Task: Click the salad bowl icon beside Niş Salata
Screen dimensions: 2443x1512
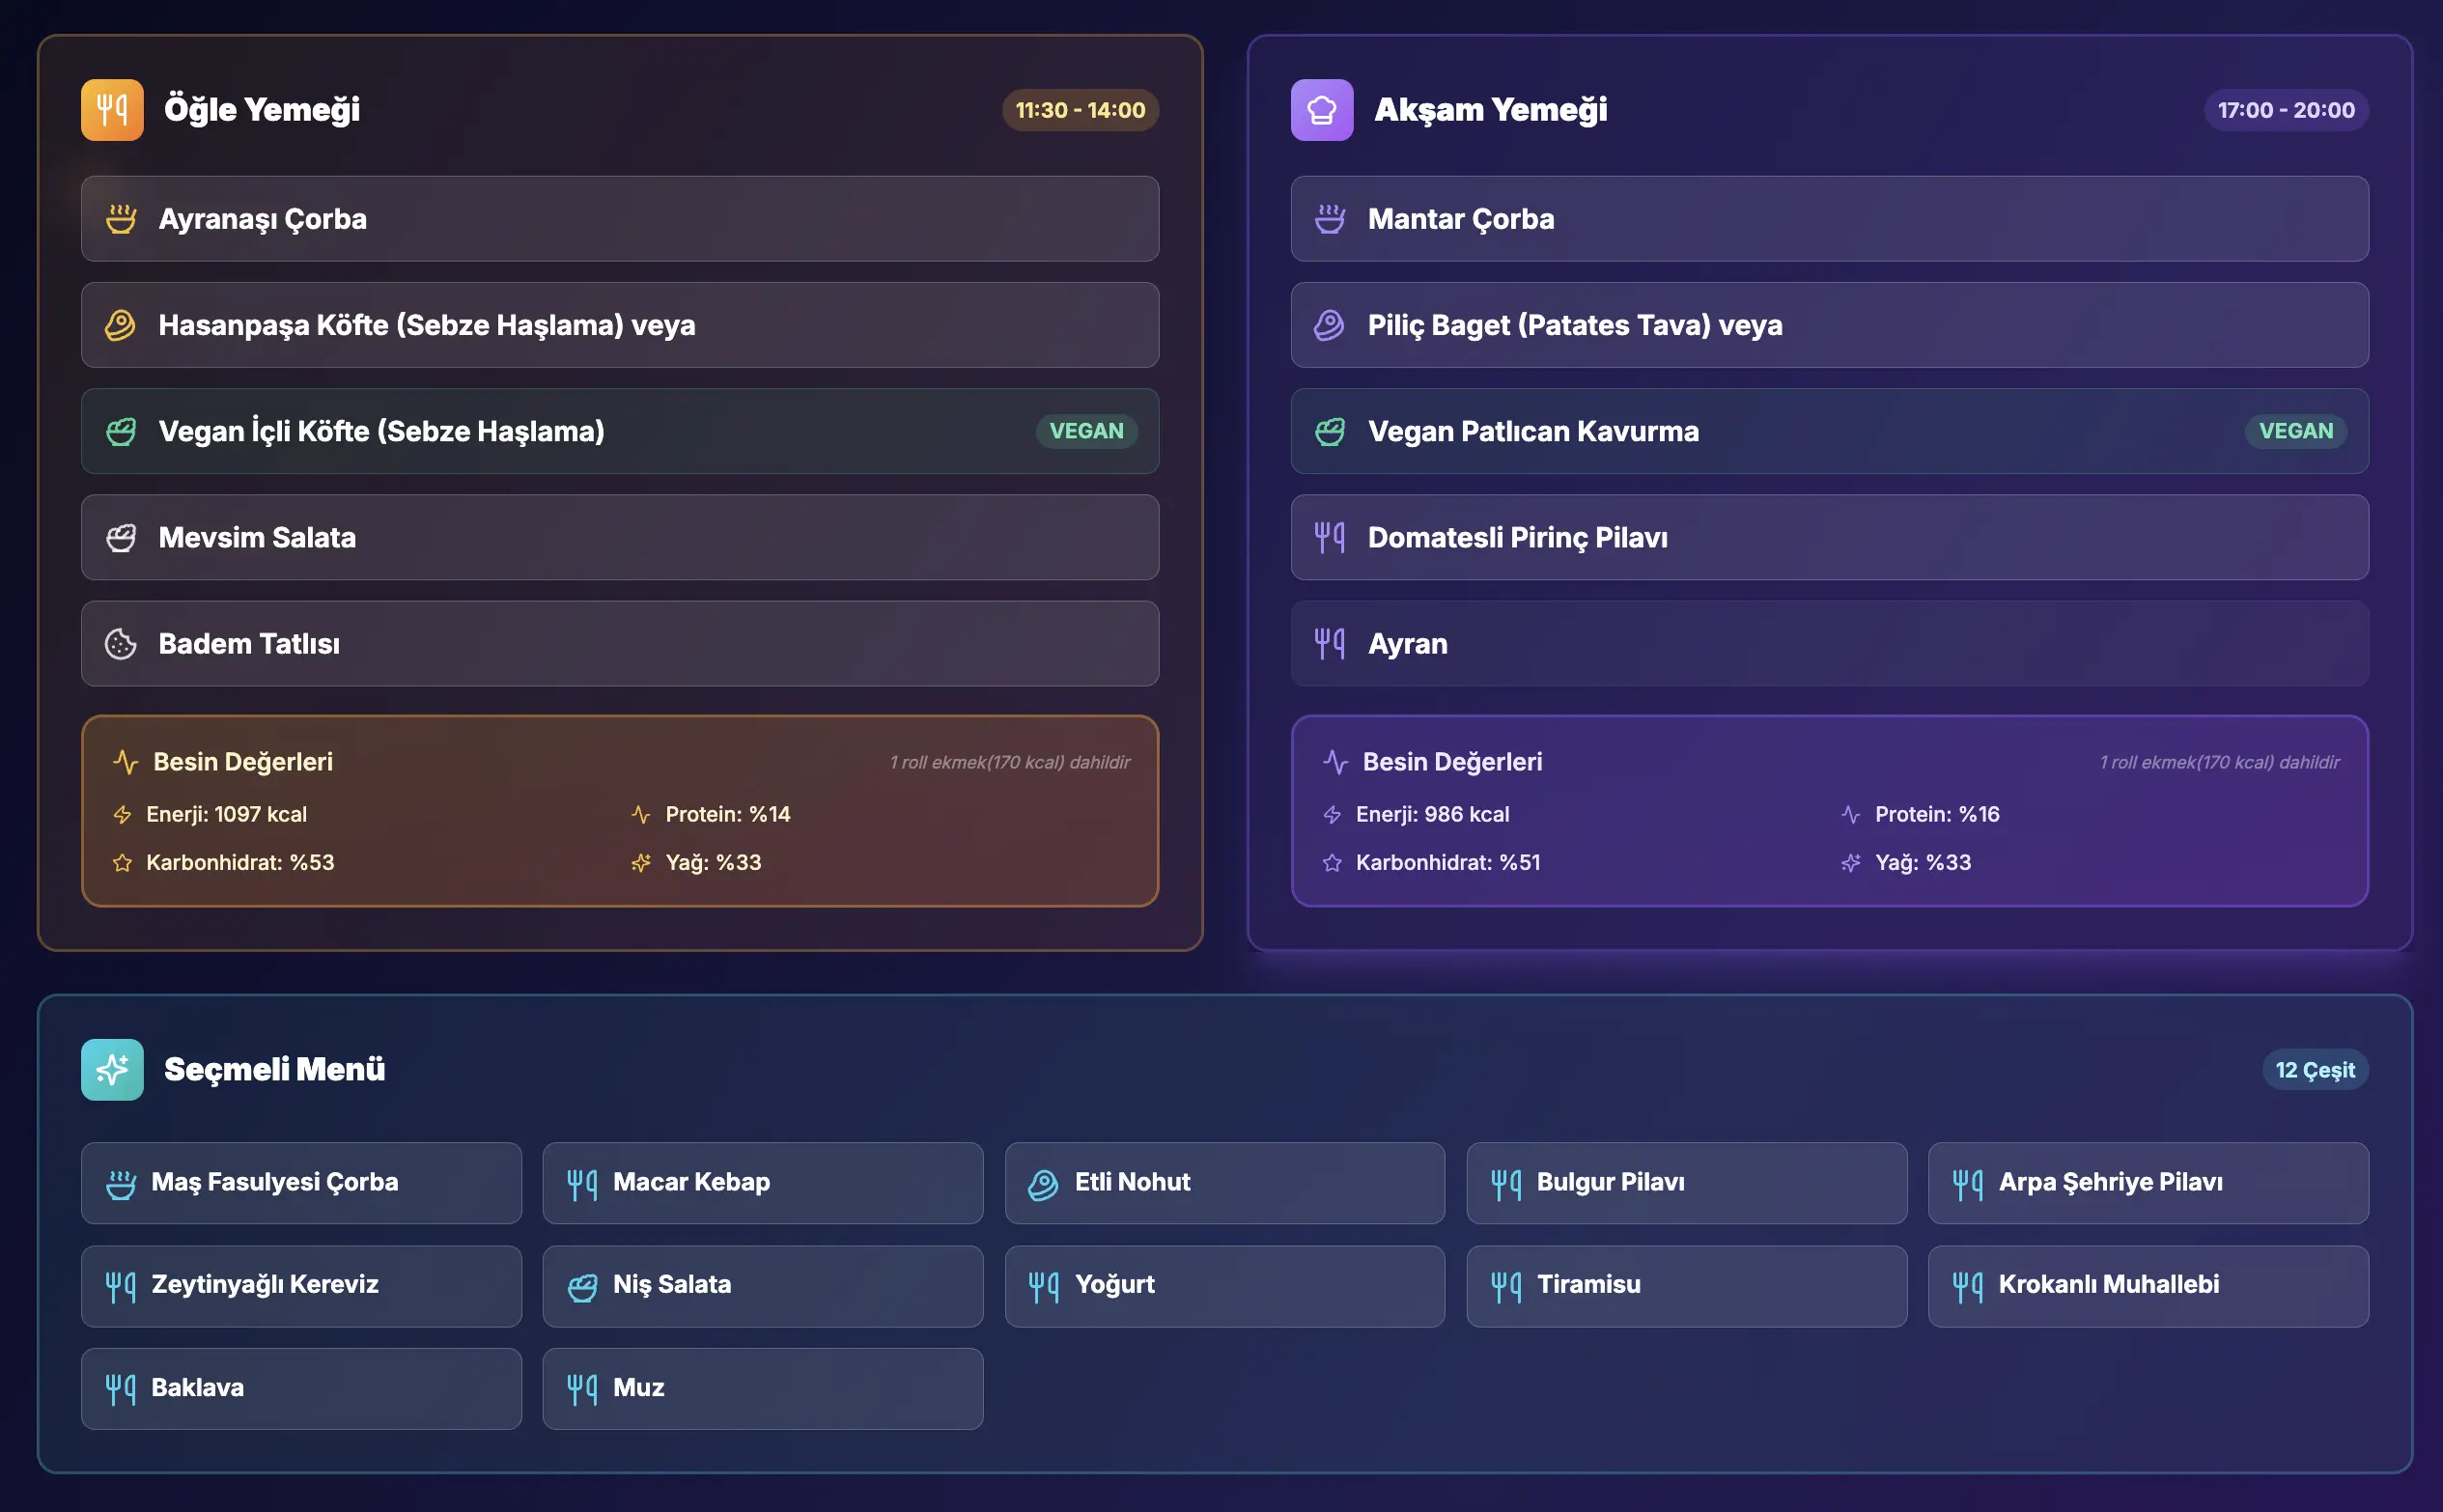Action: click(x=582, y=1287)
